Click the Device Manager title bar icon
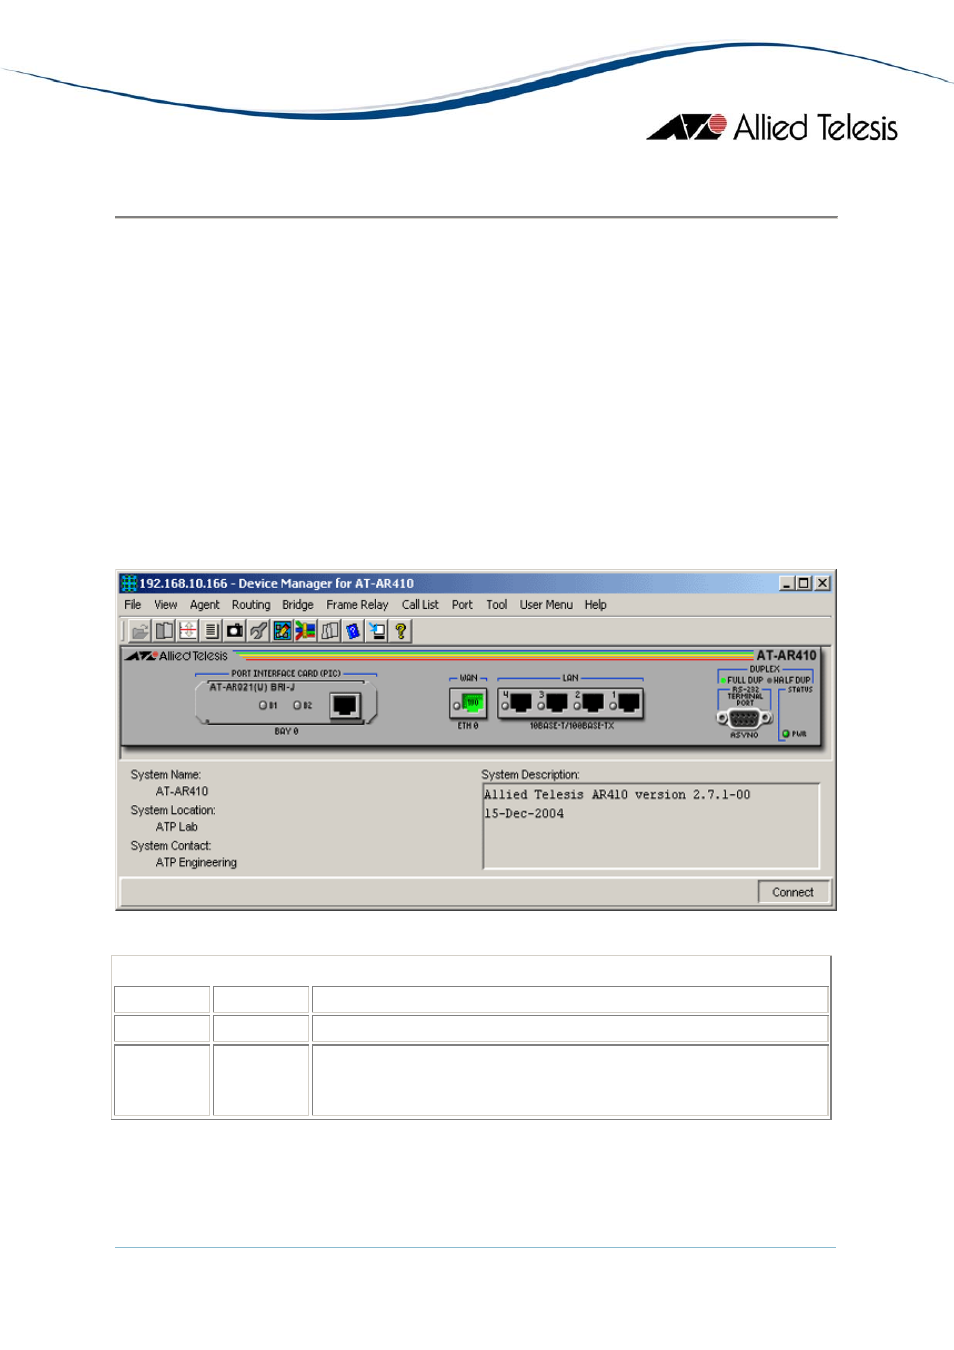 [x=129, y=583]
